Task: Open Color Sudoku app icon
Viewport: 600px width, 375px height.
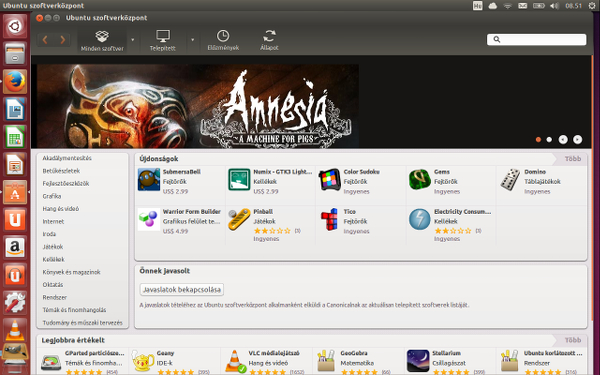Action: (329, 179)
